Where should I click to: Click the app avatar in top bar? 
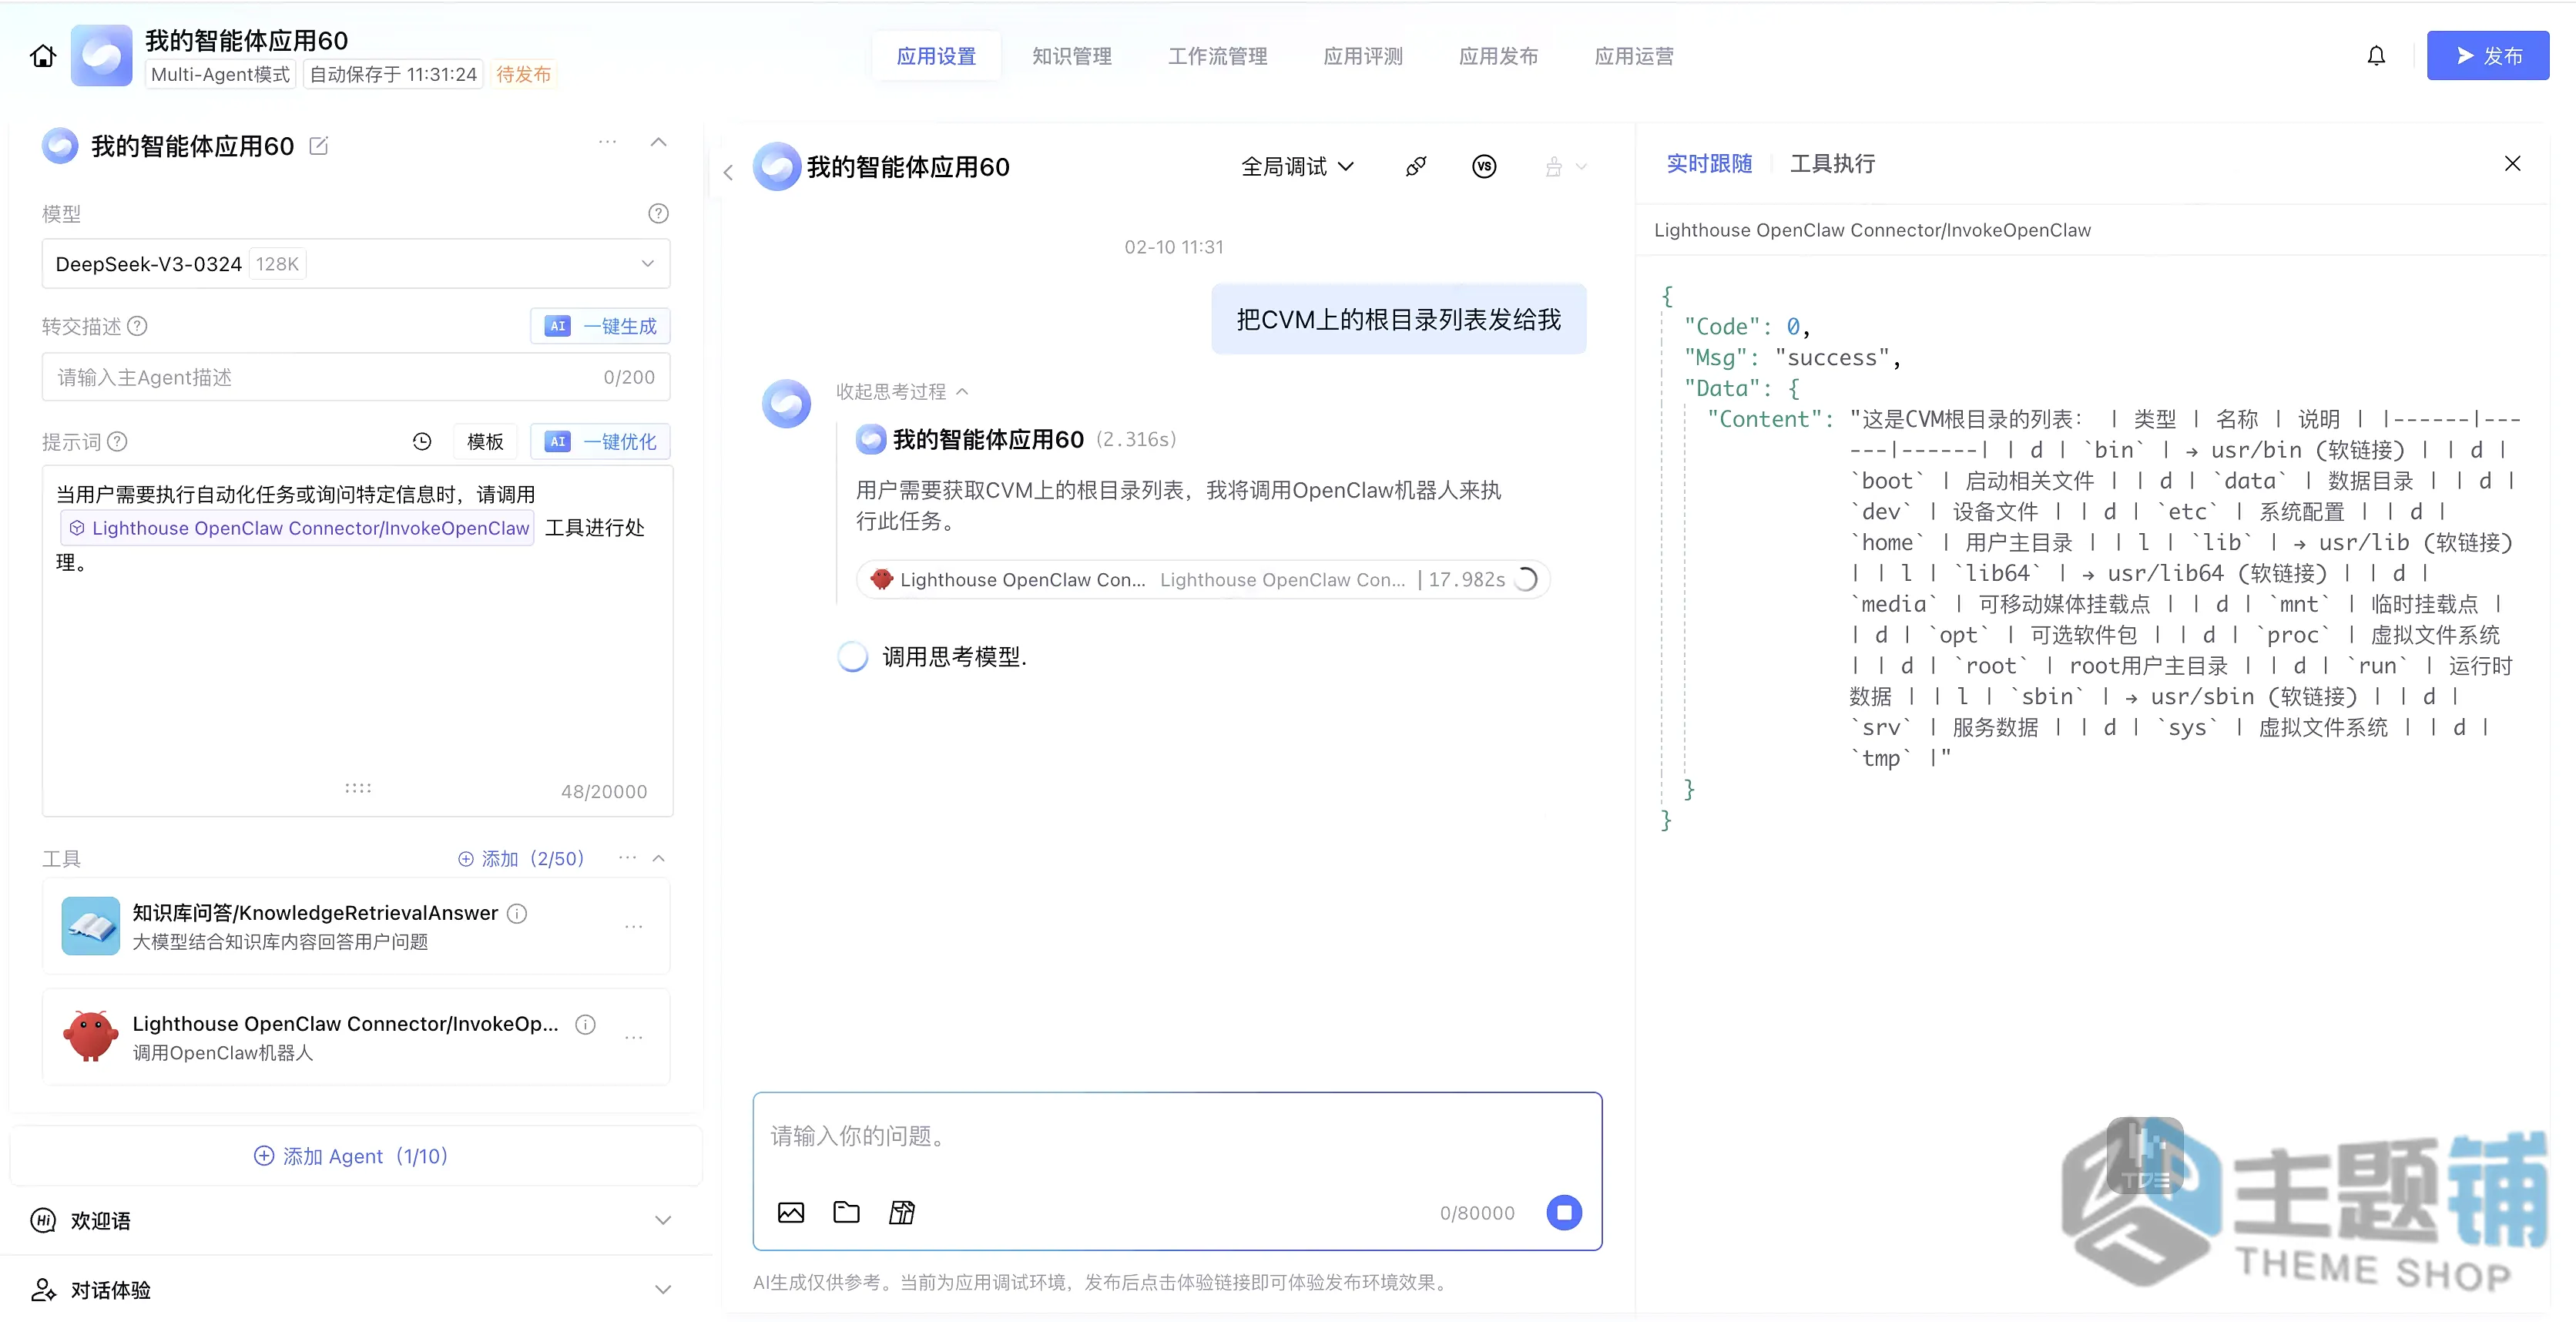click(x=101, y=56)
